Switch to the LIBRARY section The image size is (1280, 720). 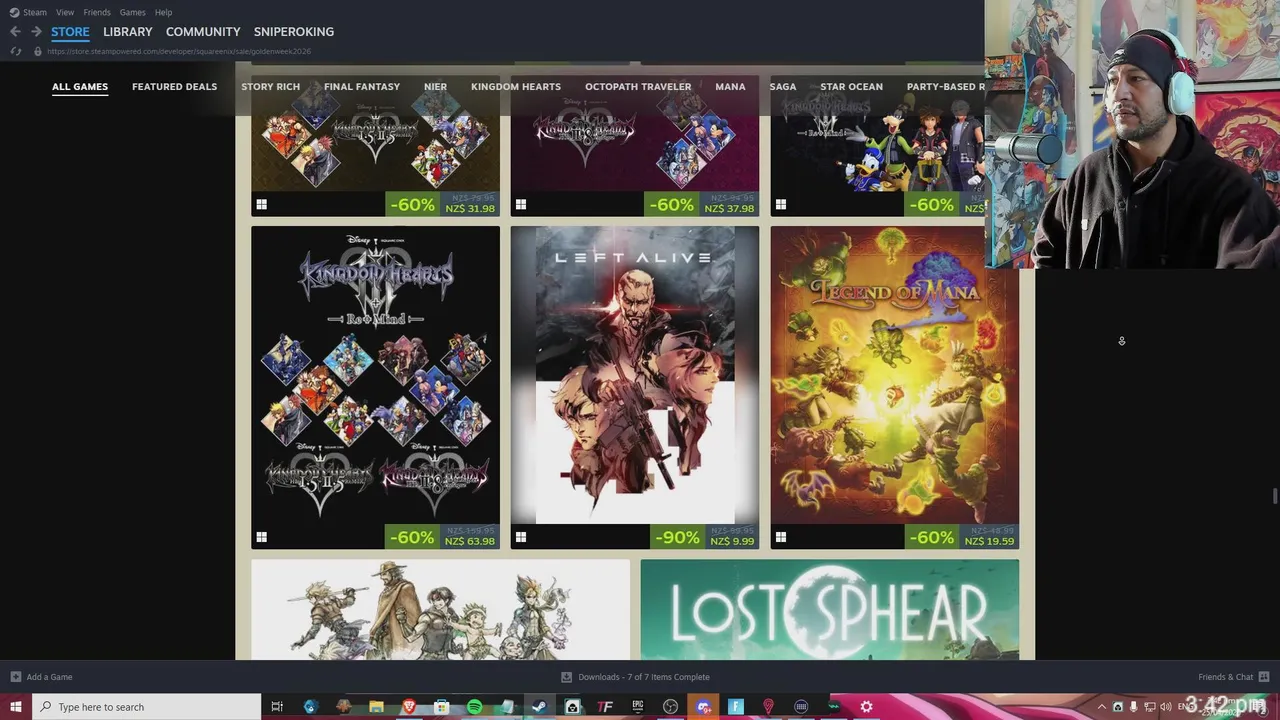[128, 32]
